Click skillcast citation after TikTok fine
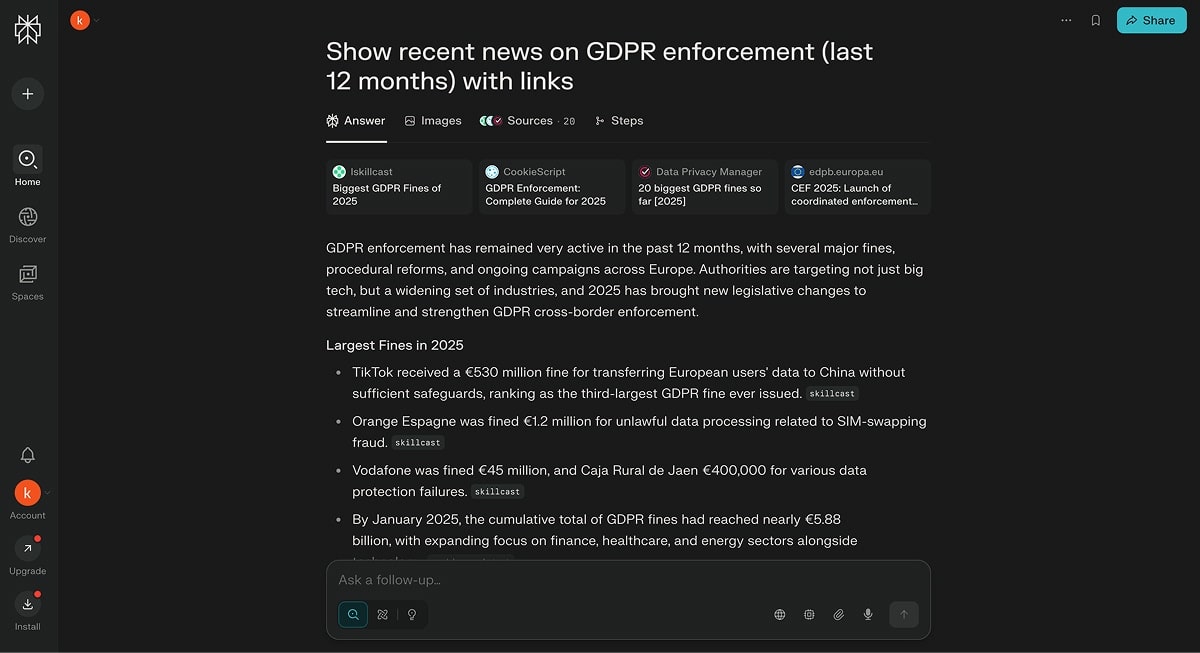 tap(833, 394)
